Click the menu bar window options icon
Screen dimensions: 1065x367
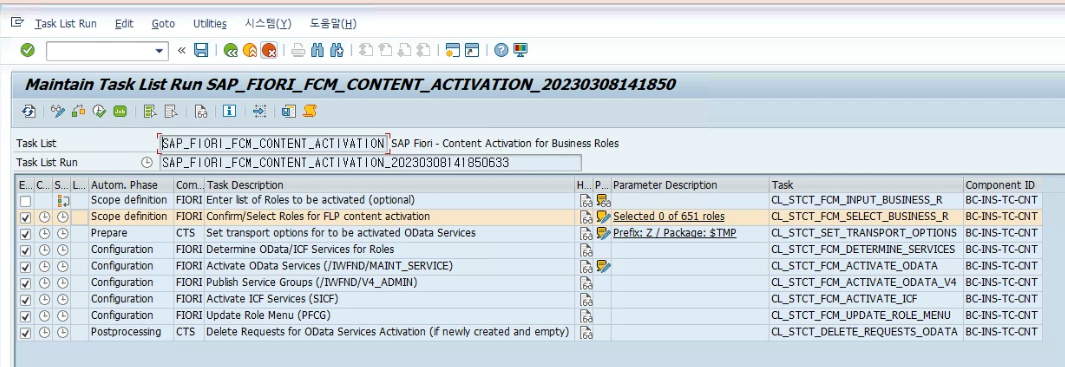point(18,22)
